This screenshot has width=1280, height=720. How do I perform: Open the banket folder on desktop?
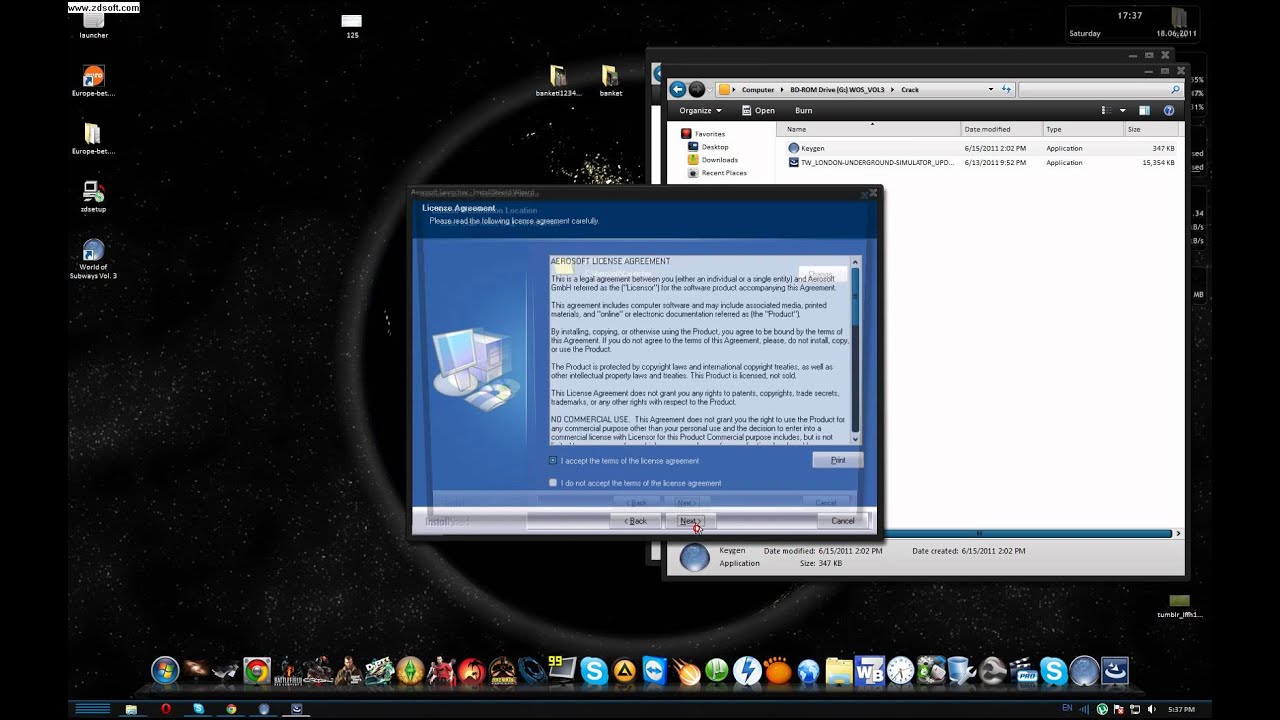(610, 81)
